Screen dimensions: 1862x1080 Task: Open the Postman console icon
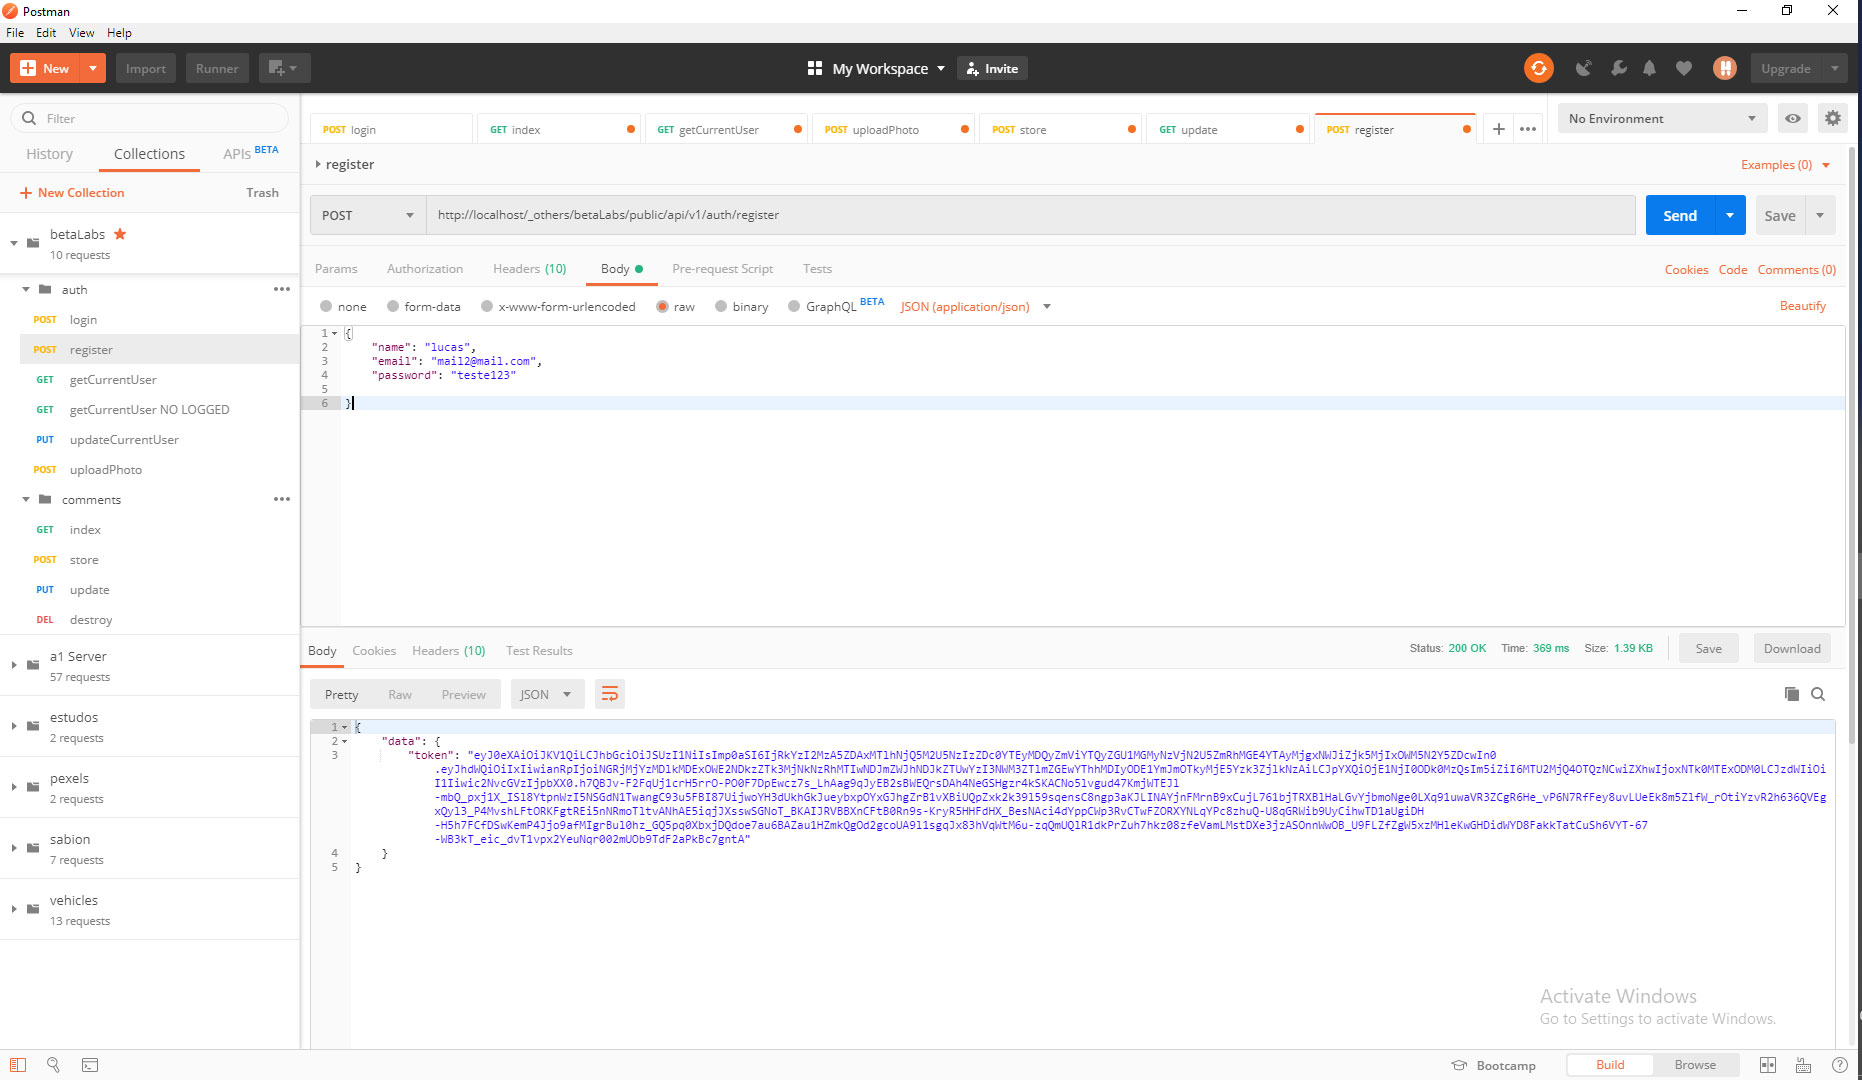click(x=90, y=1065)
